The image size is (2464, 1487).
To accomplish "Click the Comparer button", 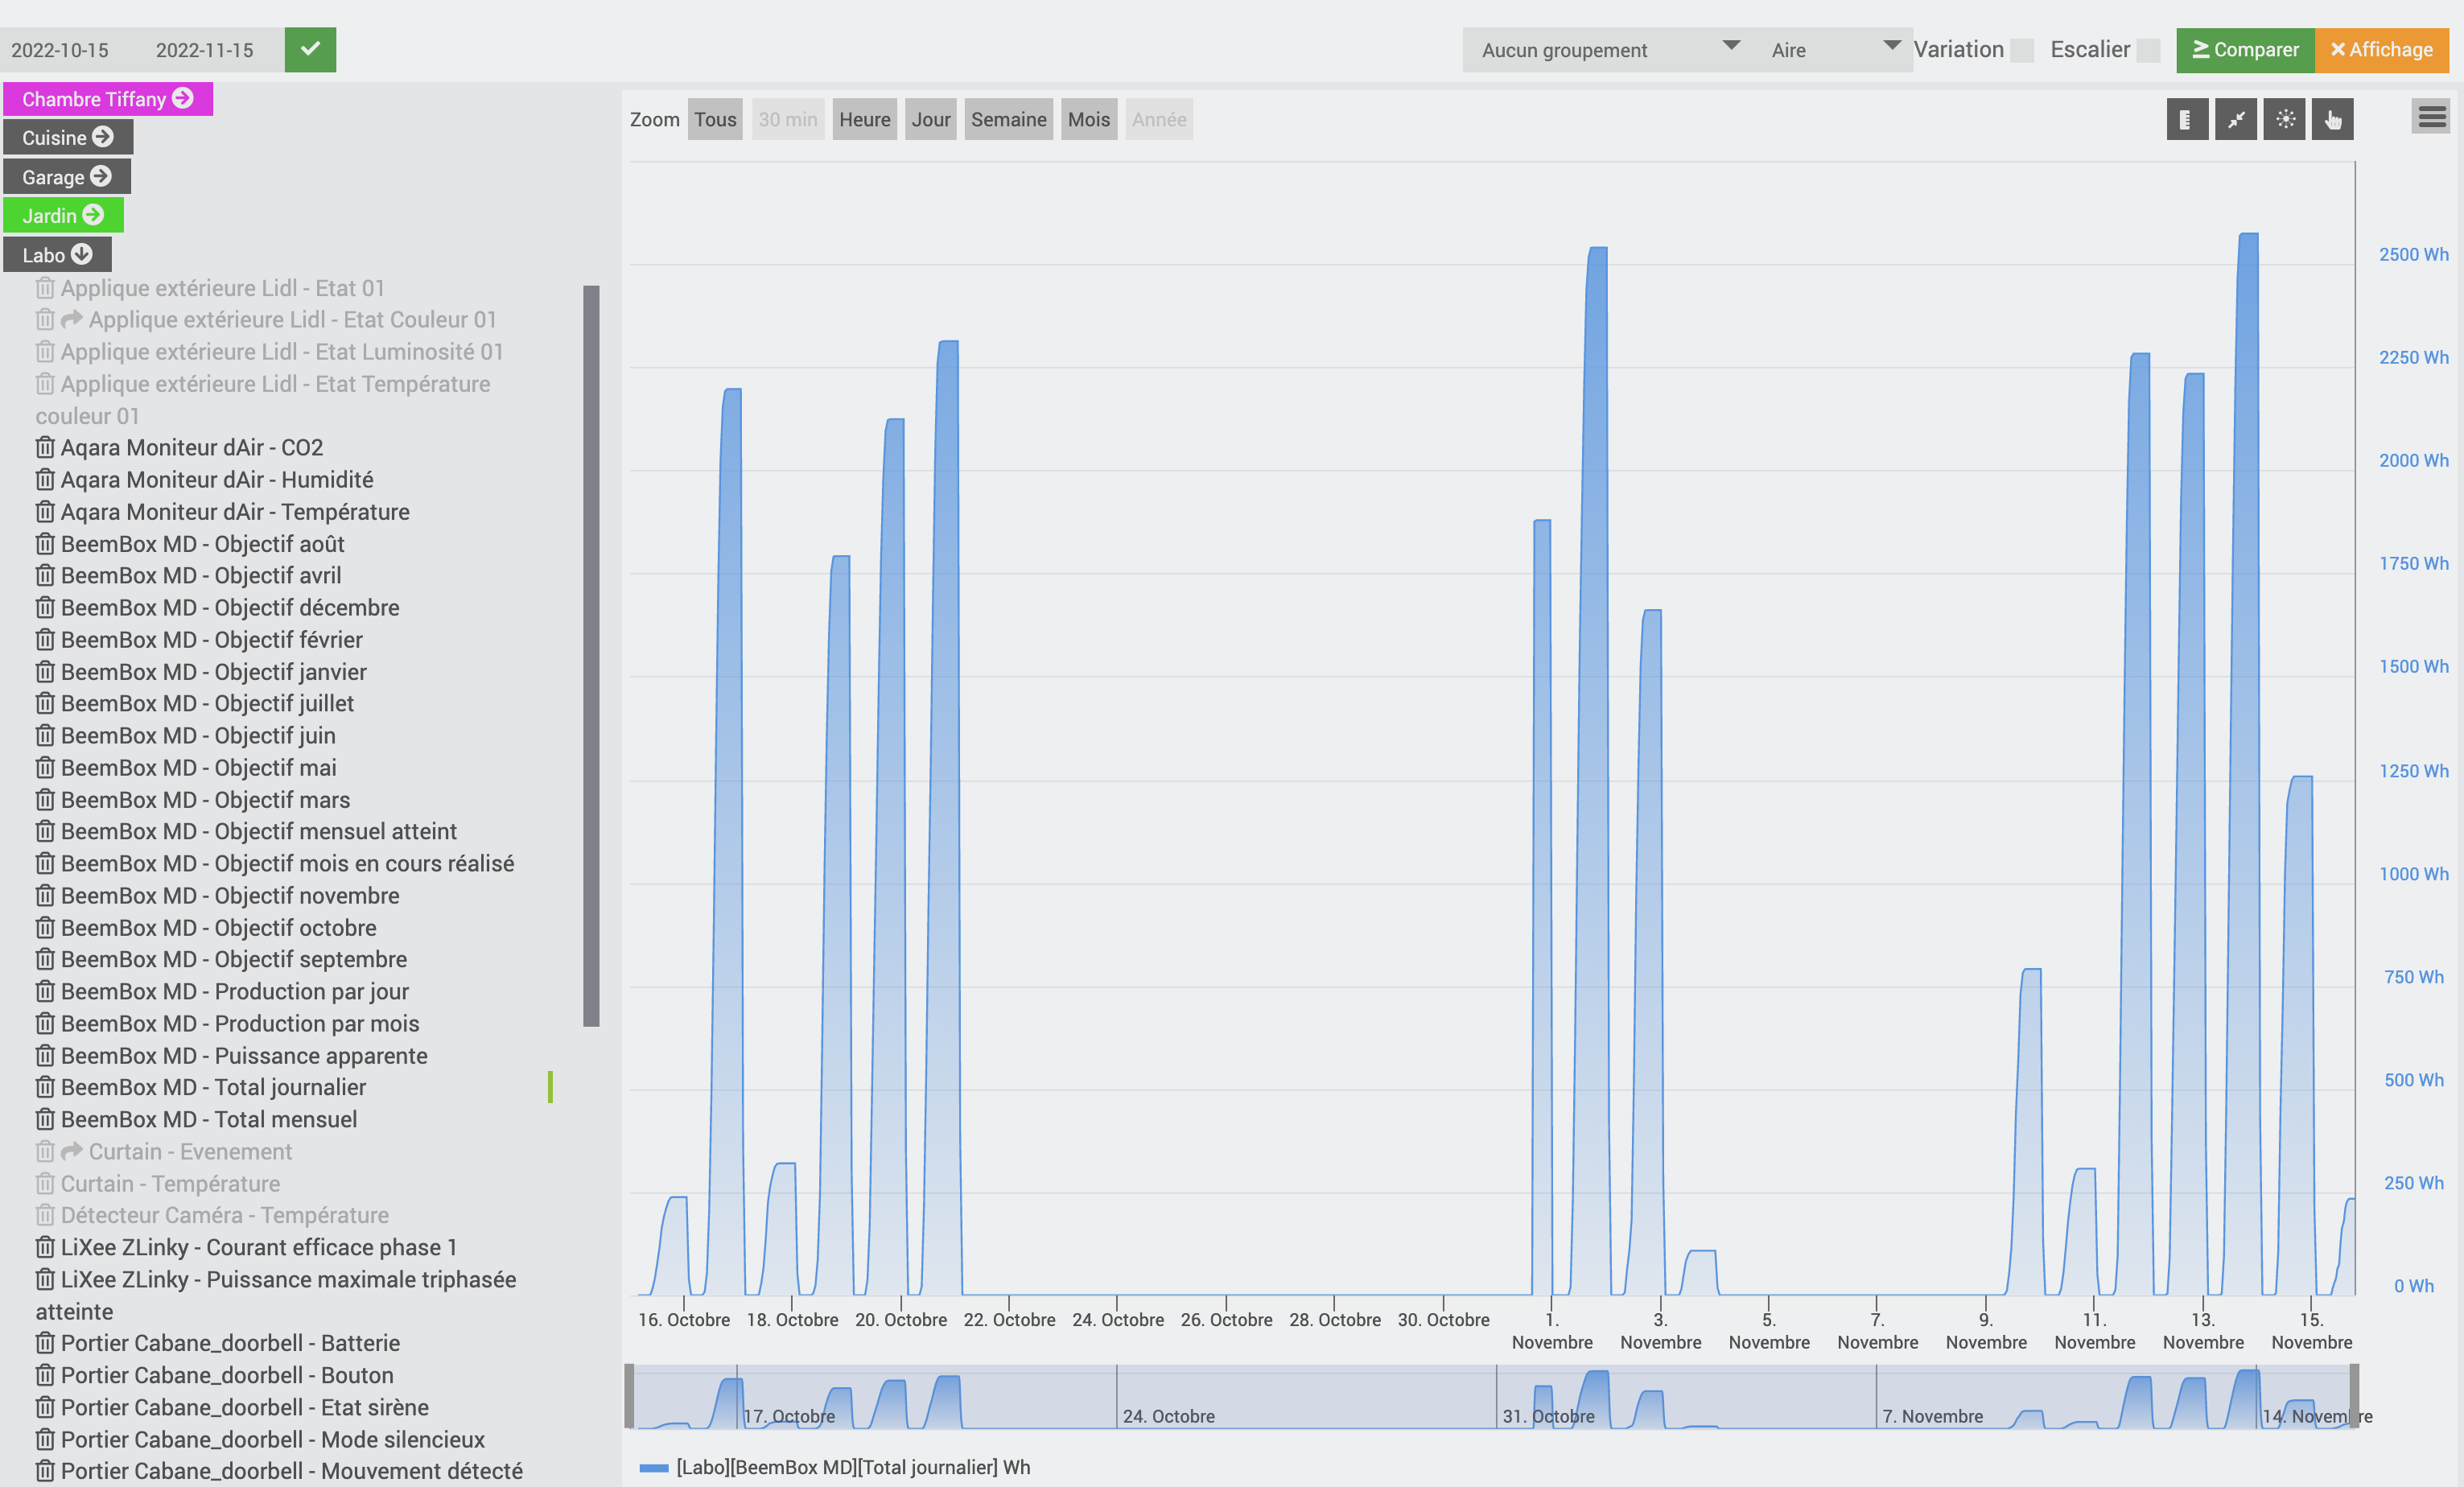I will [2245, 50].
